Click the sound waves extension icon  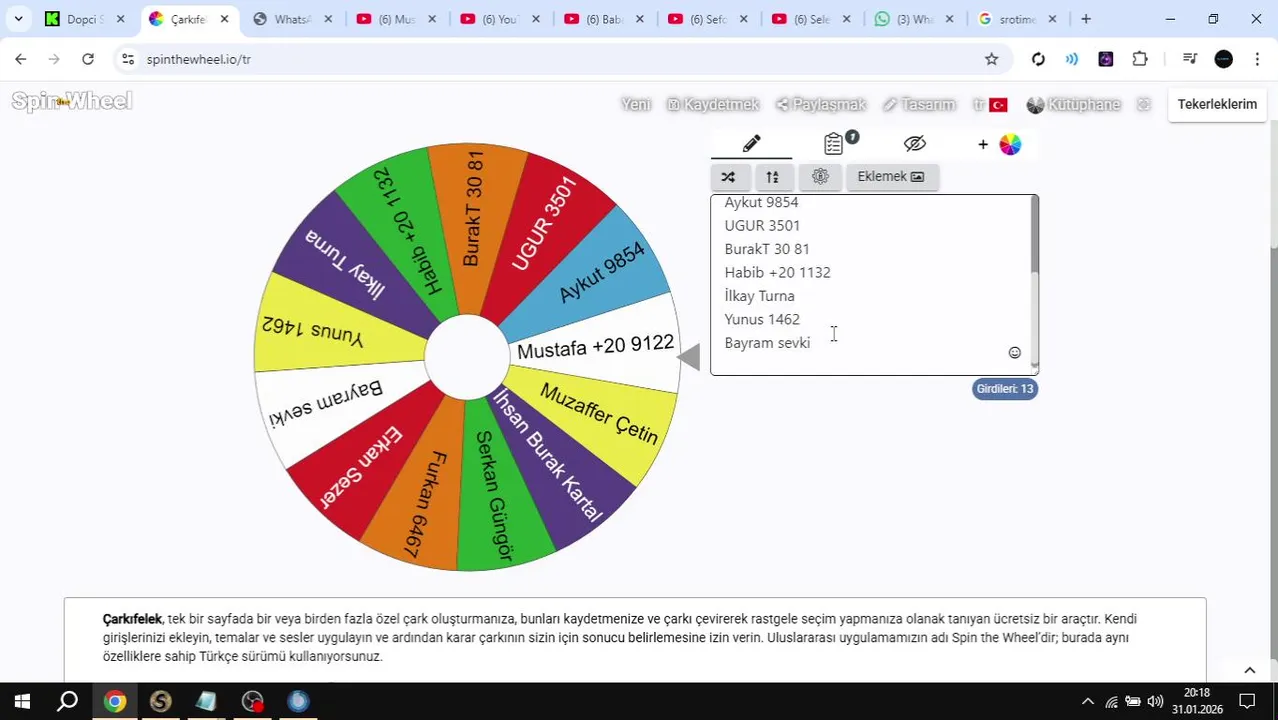click(x=1072, y=59)
